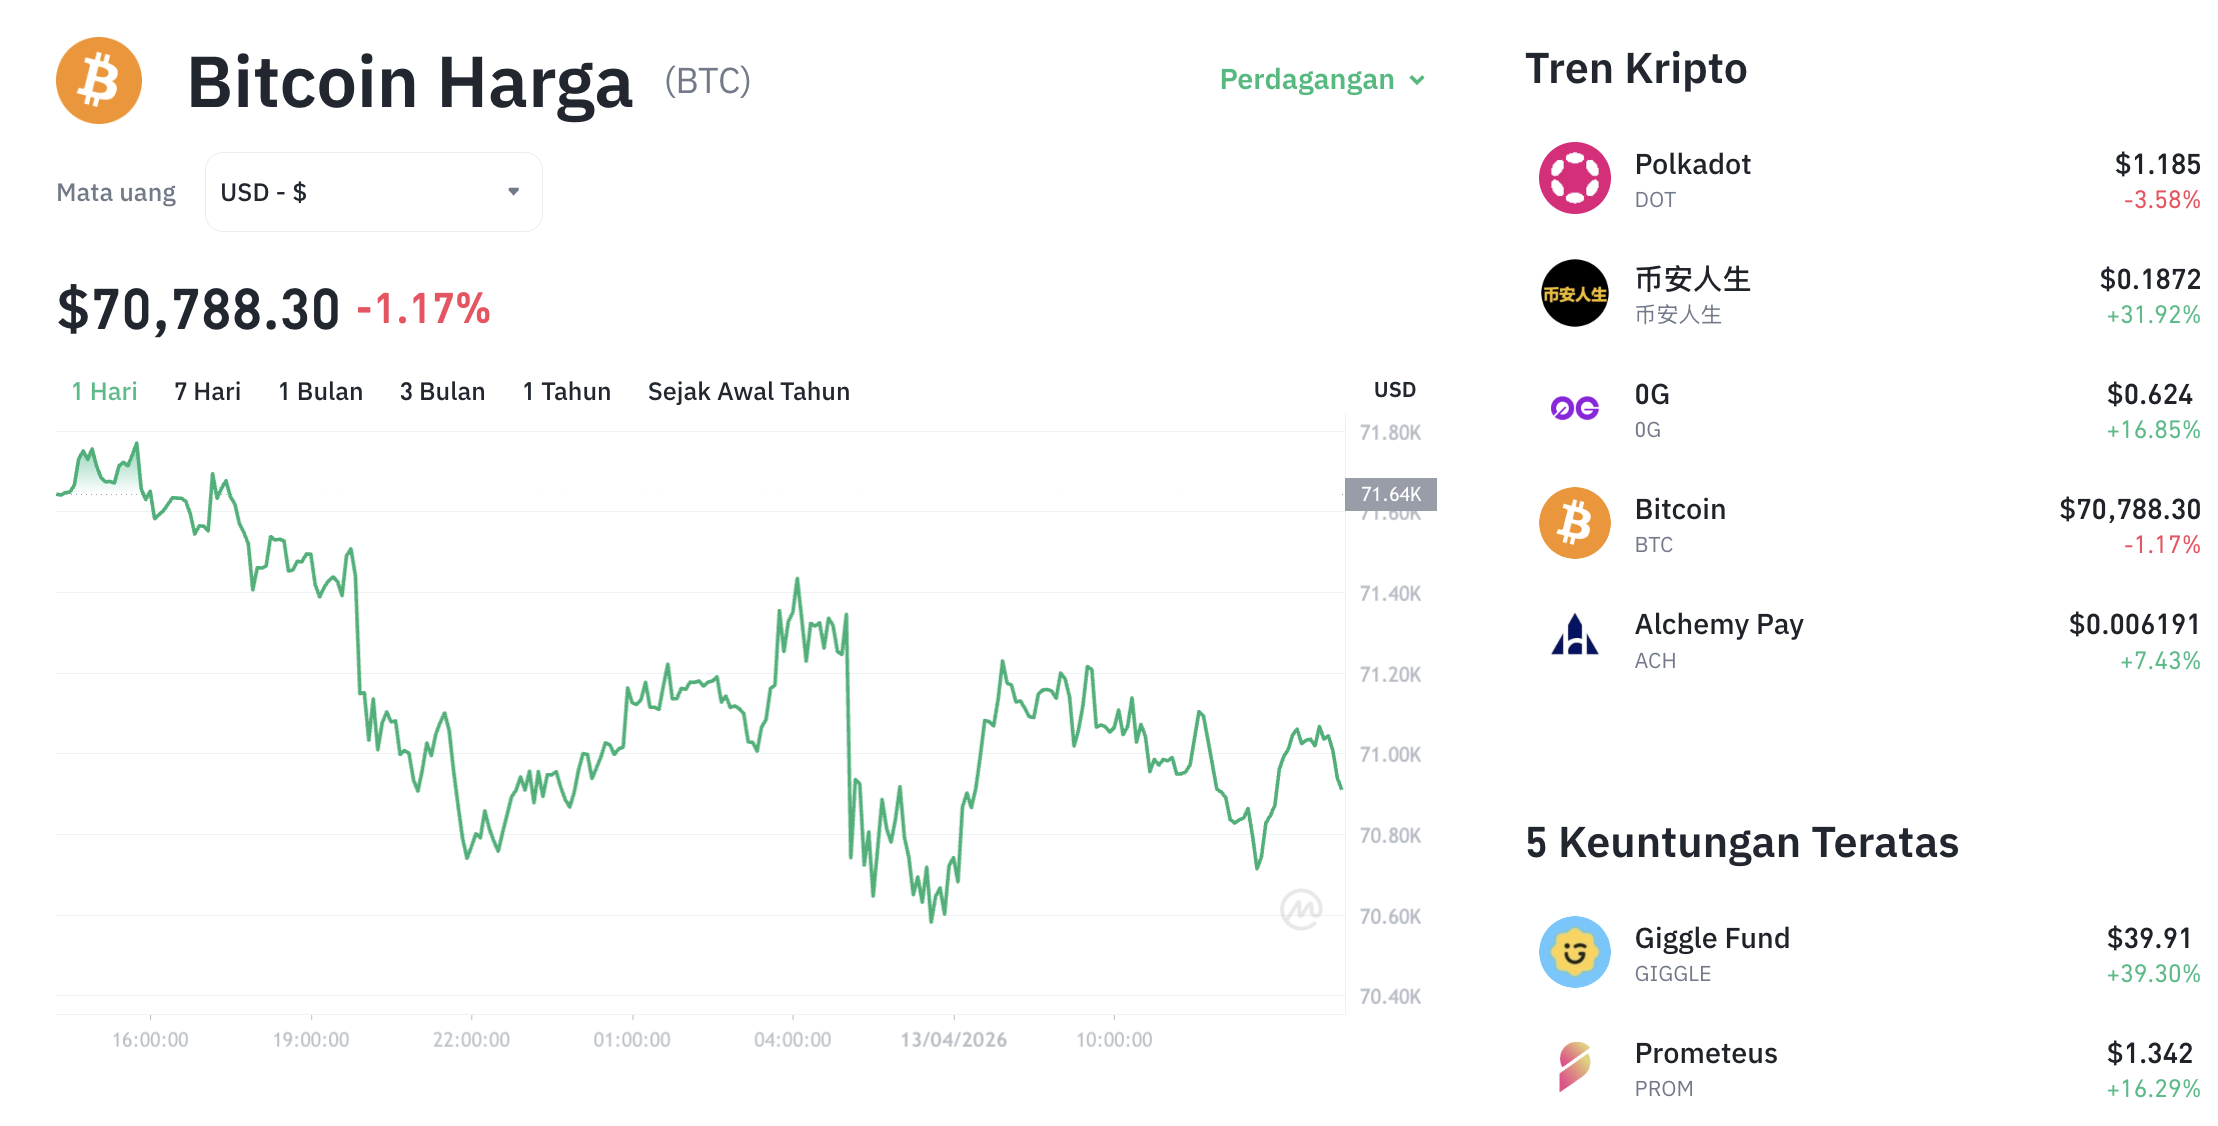Screen dimensions: 2218x1126
Task: Click the Bitcoin logo icon in the header
Action: (99, 80)
